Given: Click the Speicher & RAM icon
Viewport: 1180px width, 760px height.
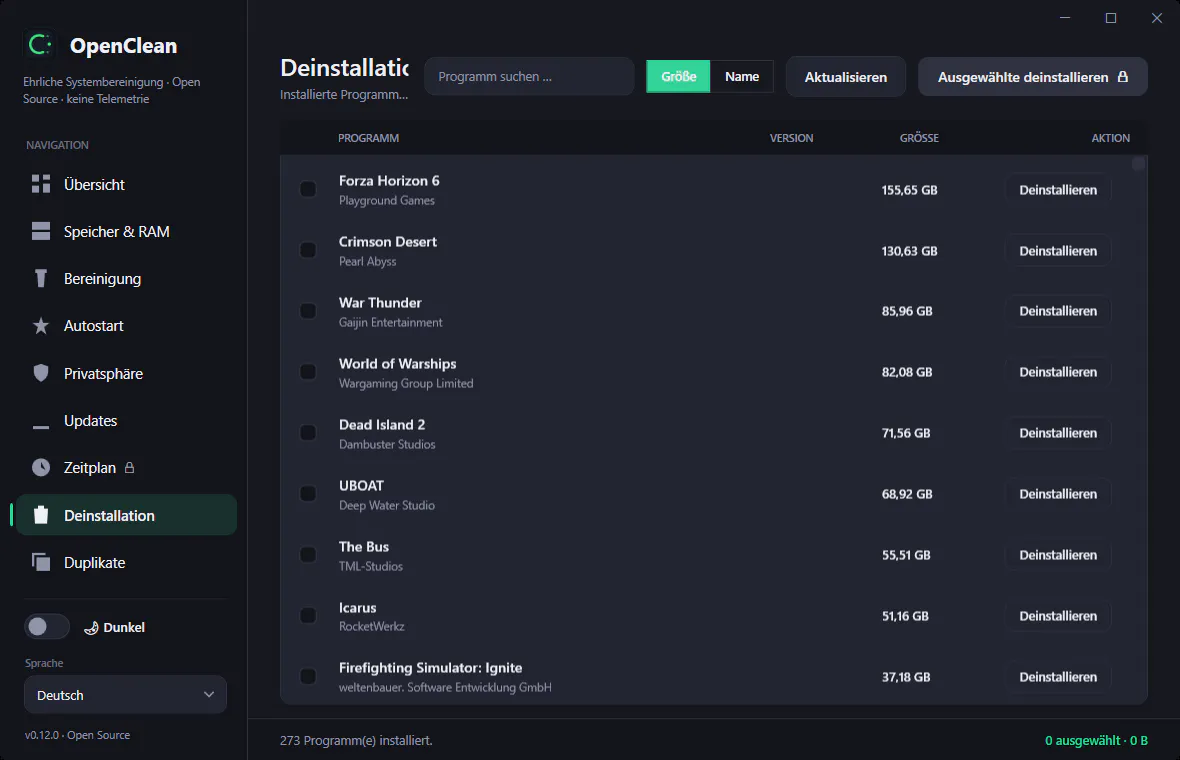Looking at the screenshot, I should 41,232.
